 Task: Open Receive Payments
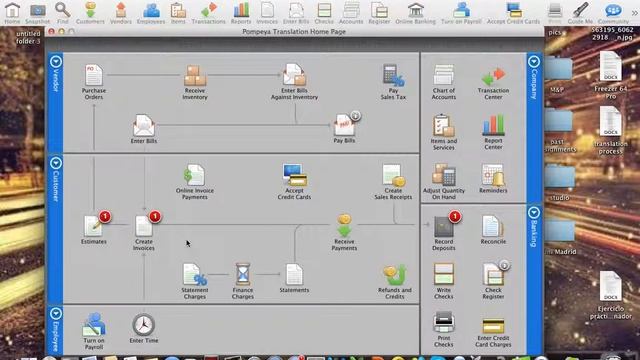pyautogui.click(x=344, y=233)
